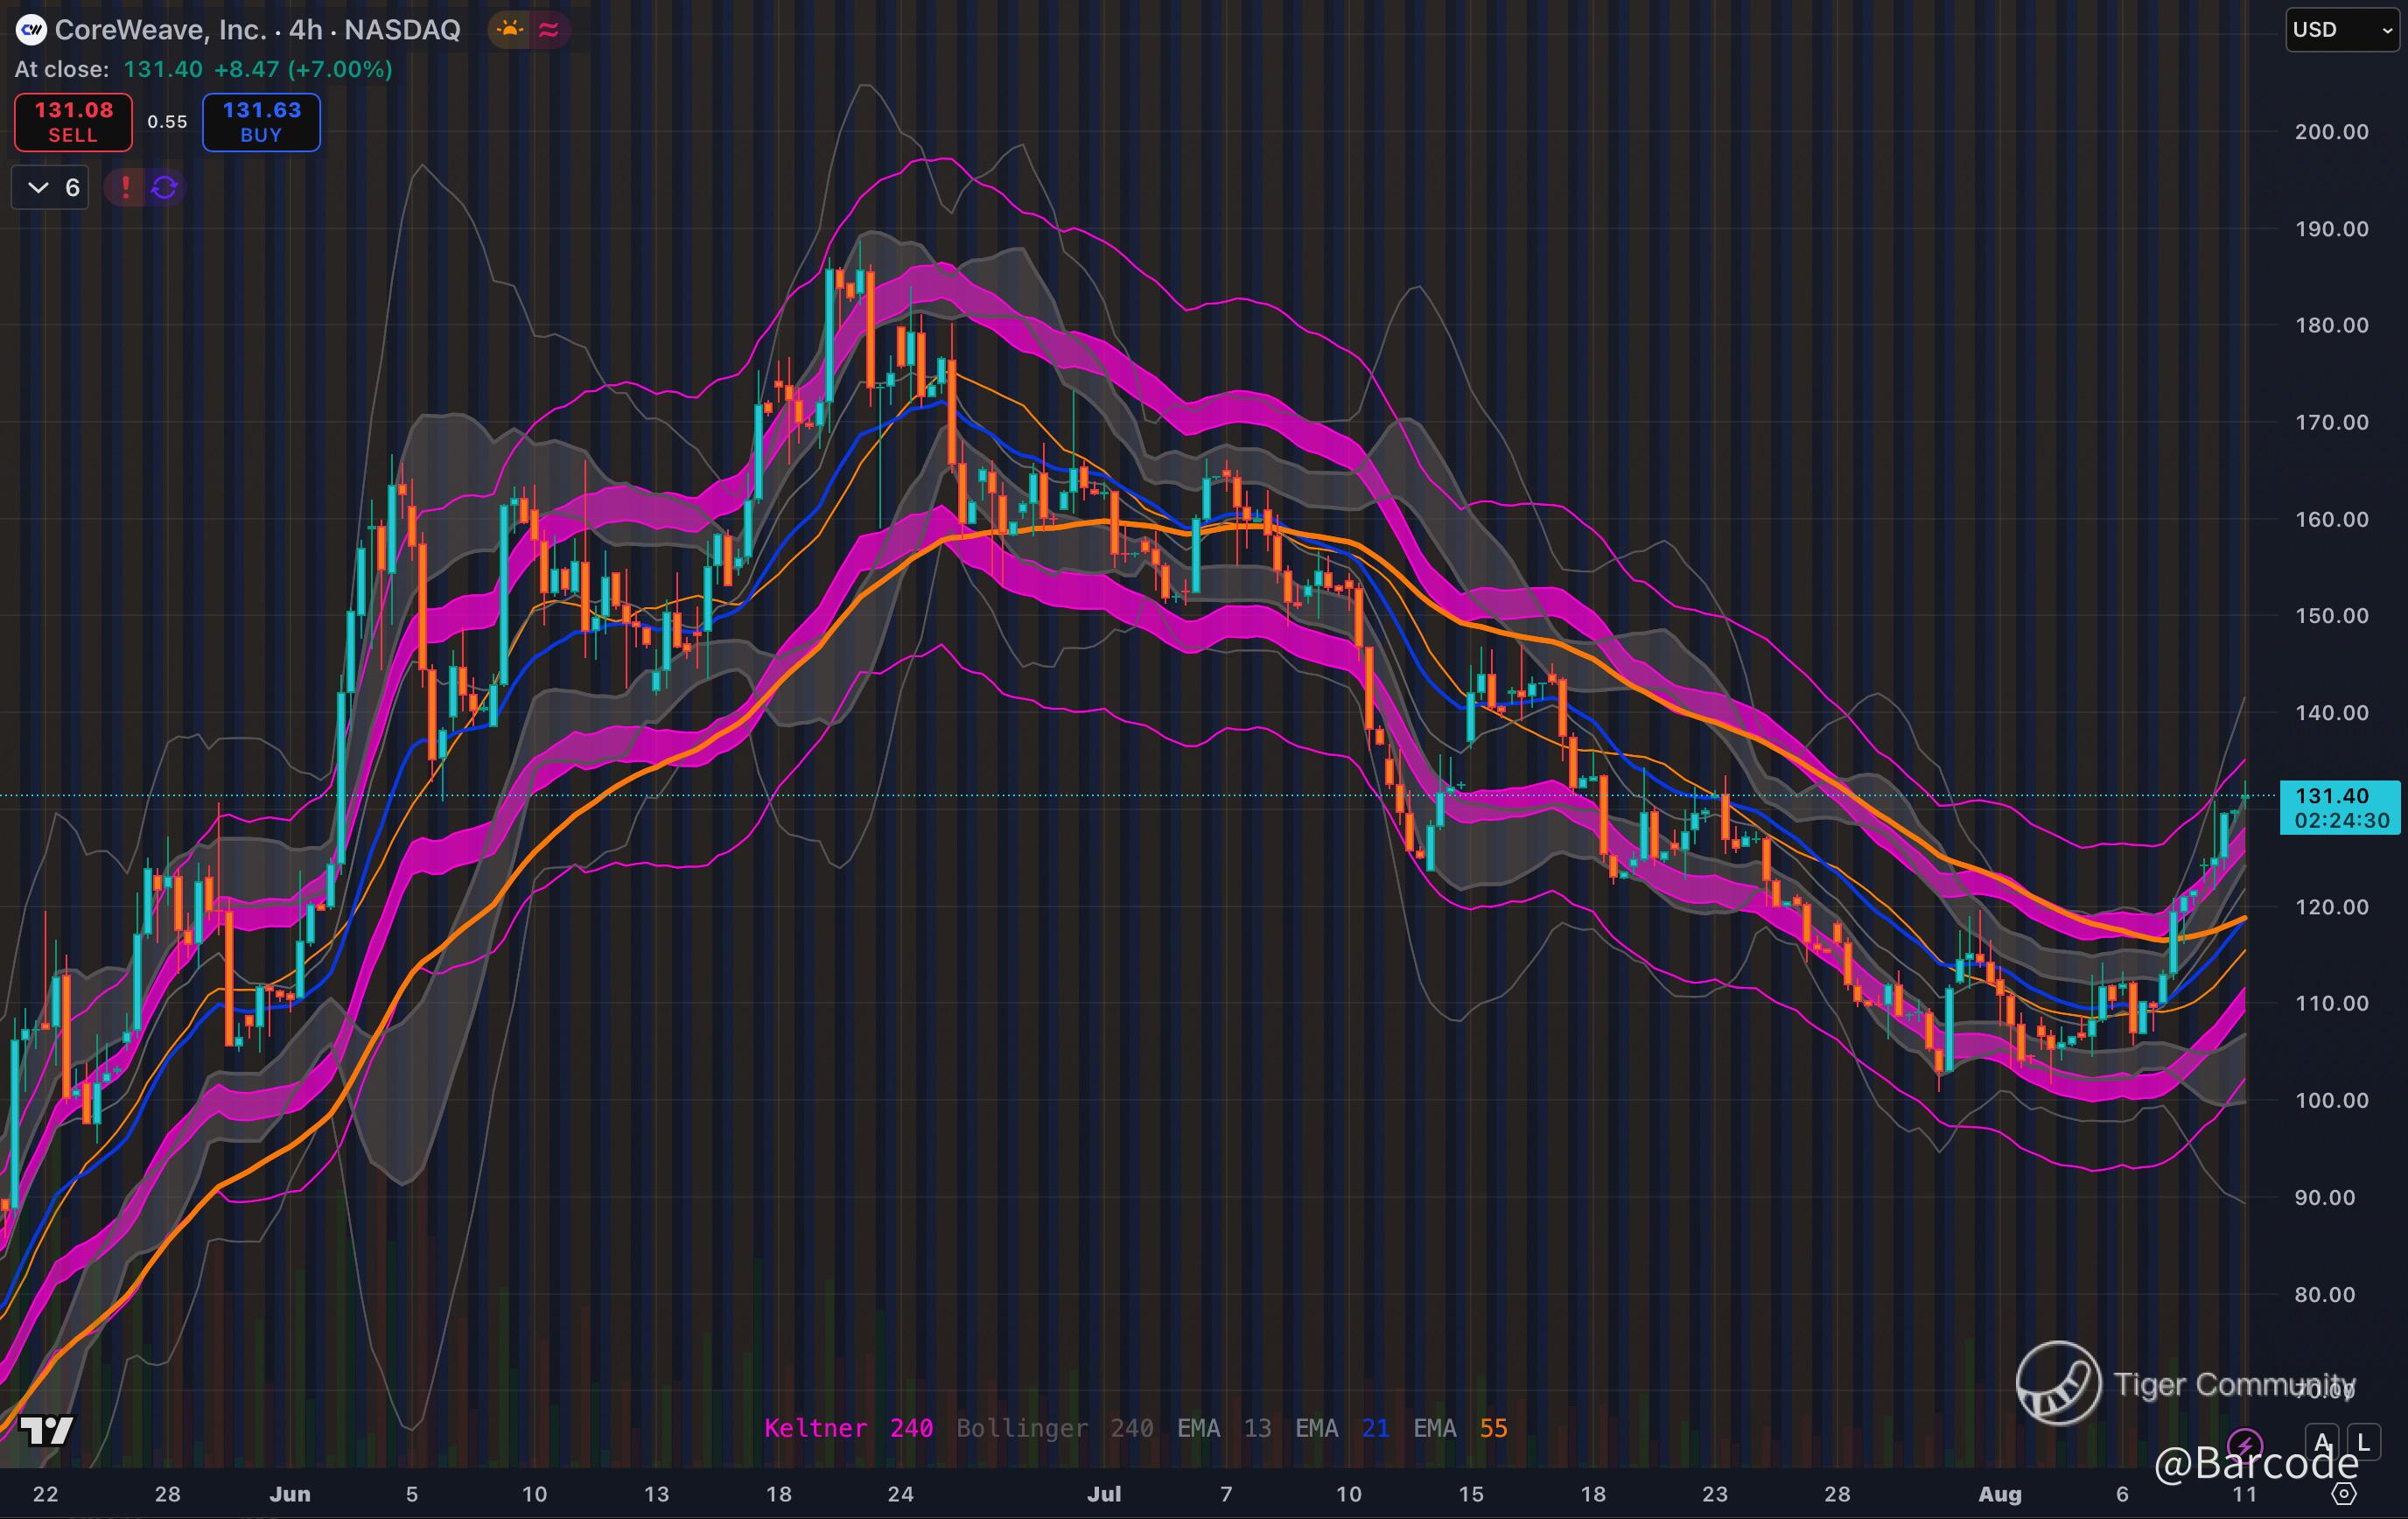Toggle the L log scale button

point(2363,1443)
